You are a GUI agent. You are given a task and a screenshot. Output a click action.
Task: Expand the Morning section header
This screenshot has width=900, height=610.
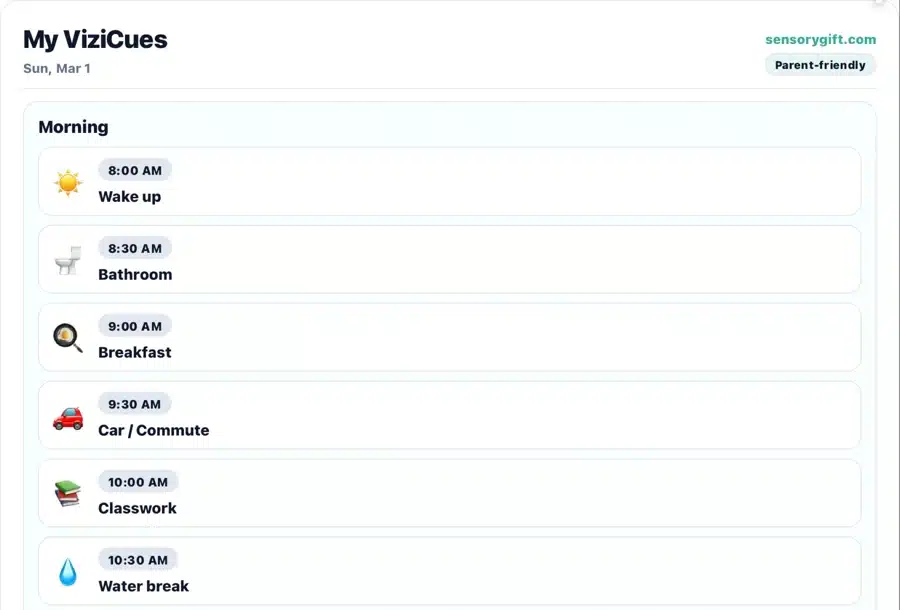pyautogui.click(x=73, y=127)
